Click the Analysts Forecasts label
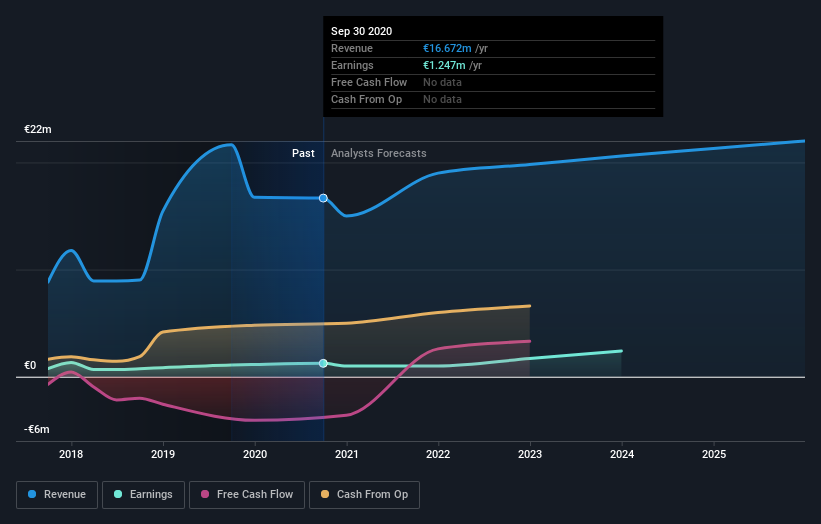 point(379,153)
